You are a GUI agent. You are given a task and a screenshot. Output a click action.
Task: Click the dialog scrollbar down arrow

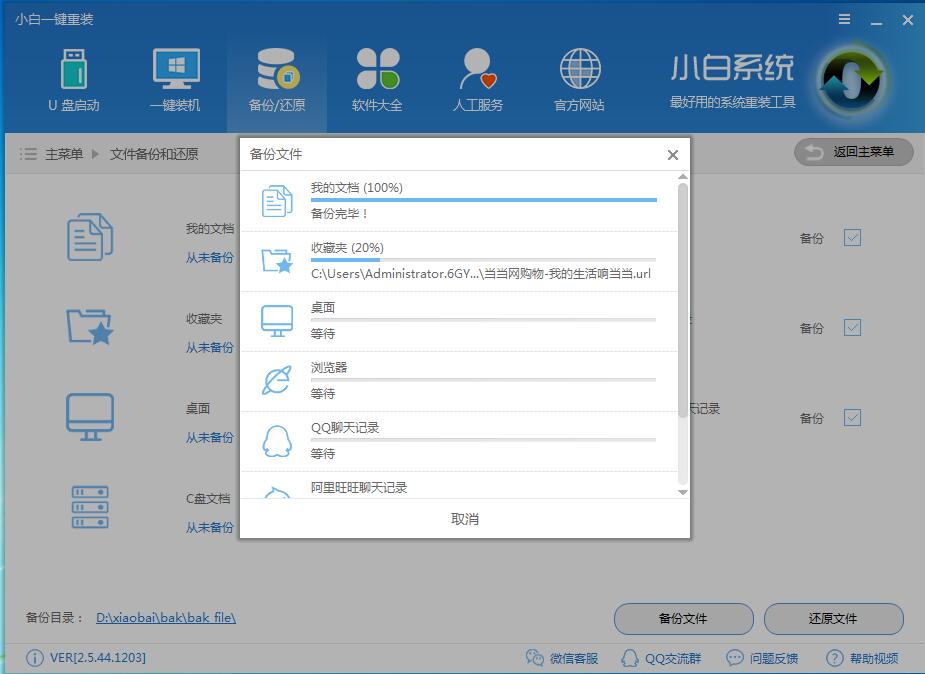tap(681, 493)
